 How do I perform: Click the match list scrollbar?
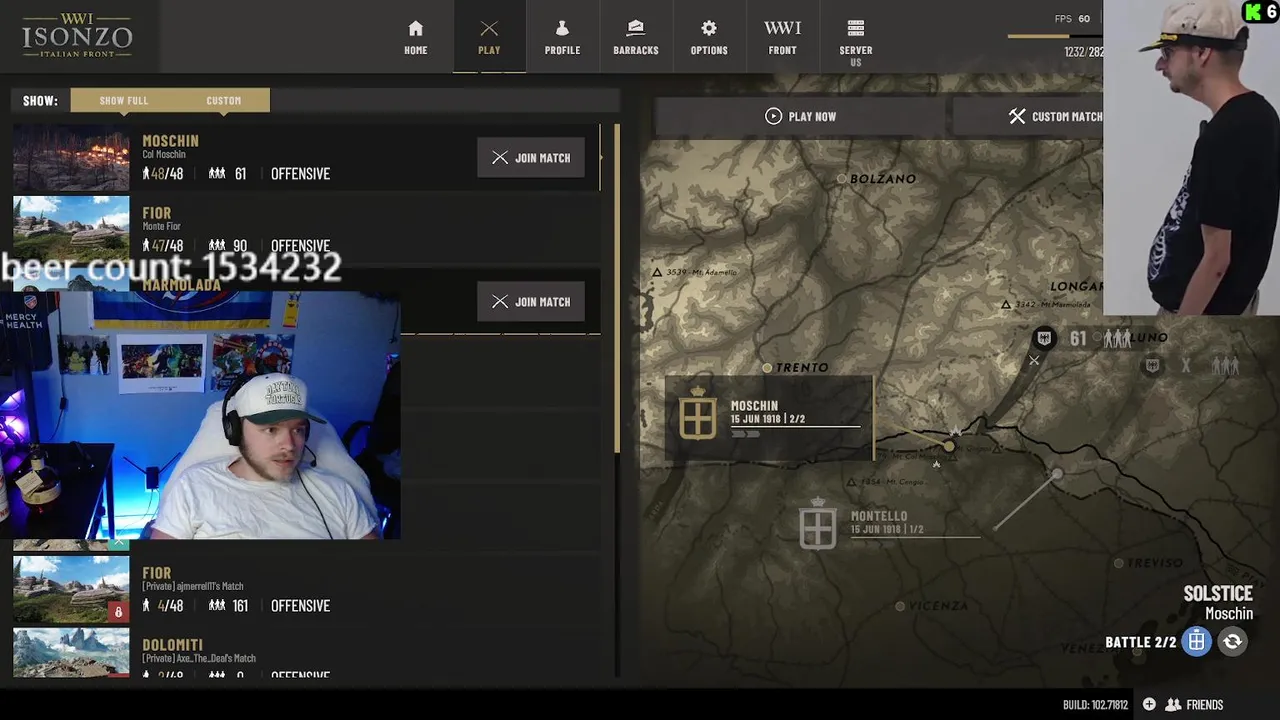tap(617, 288)
